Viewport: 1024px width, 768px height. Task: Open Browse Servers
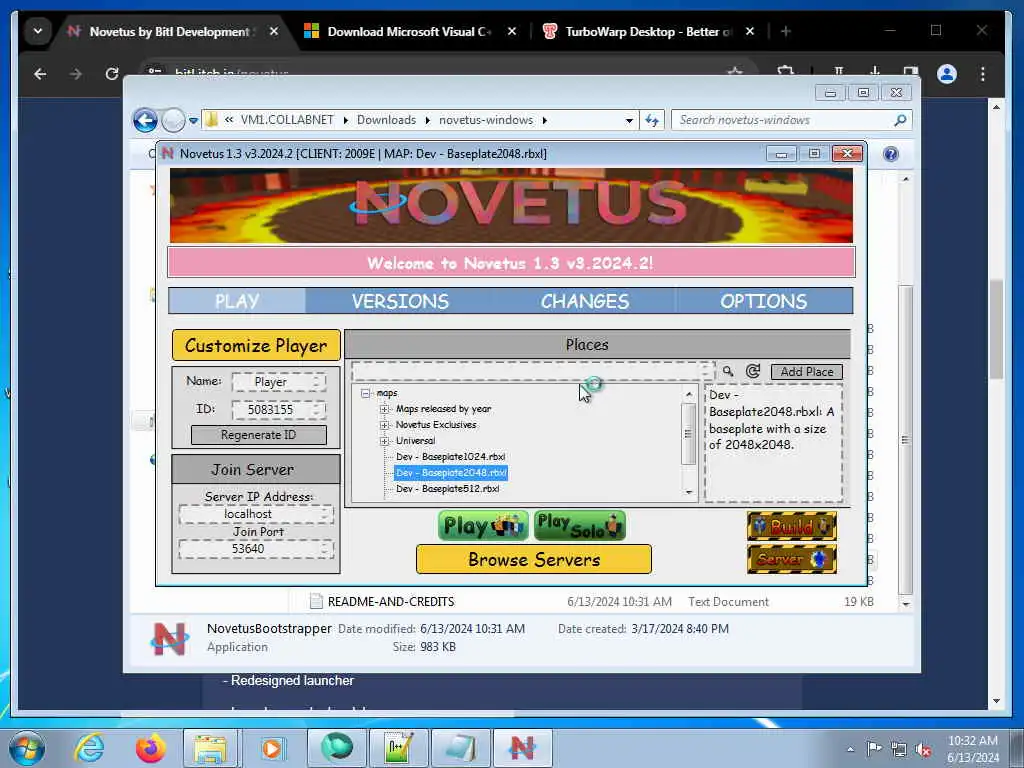click(534, 560)
